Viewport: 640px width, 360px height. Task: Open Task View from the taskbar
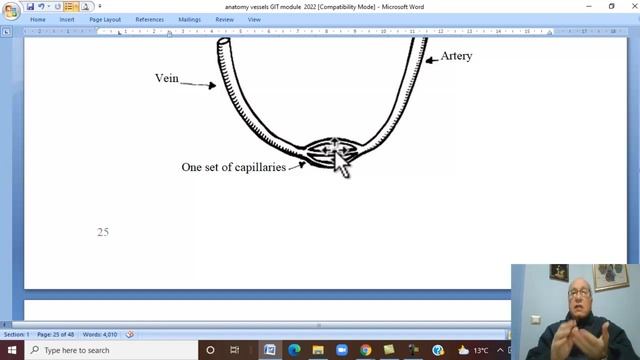235,350
